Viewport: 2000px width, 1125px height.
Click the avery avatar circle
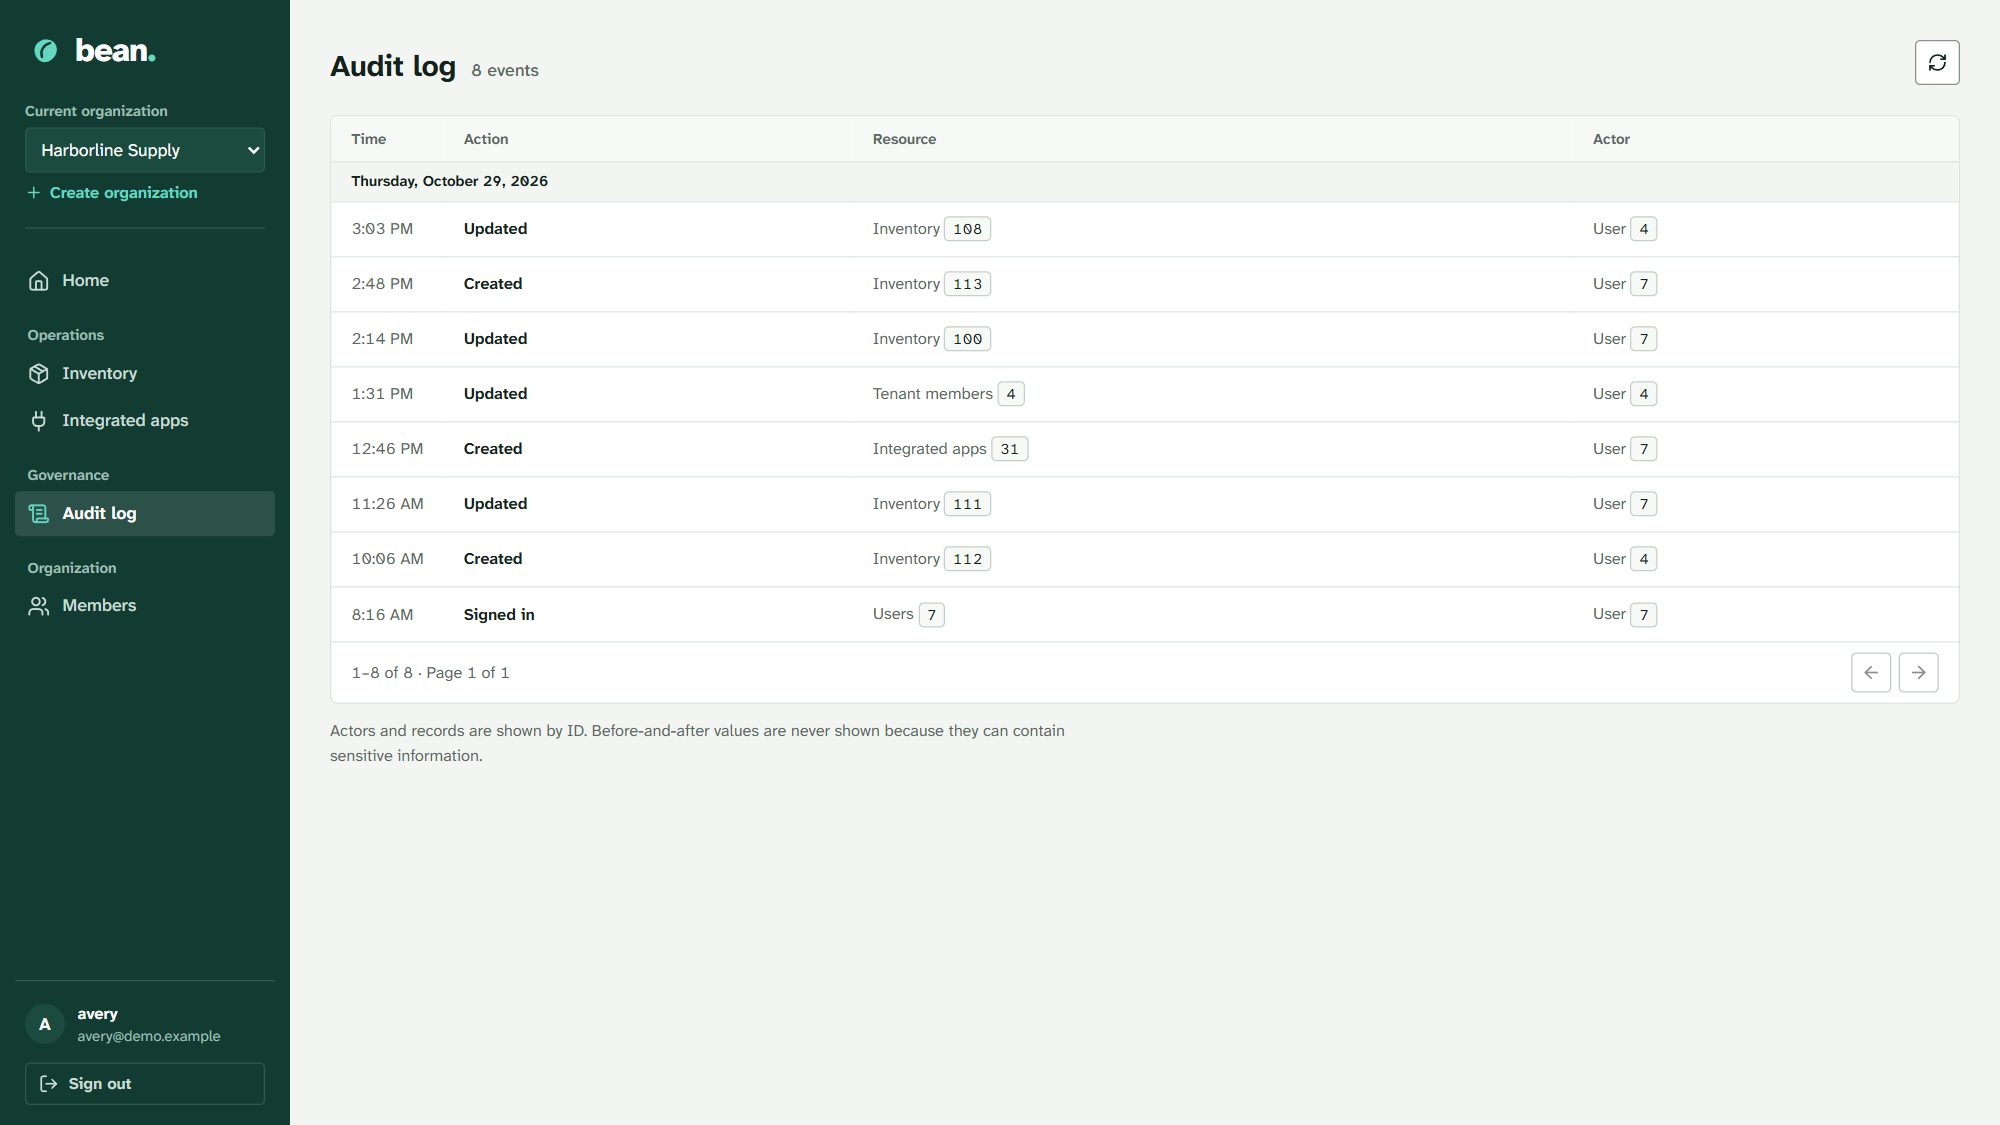[45, 1024]
